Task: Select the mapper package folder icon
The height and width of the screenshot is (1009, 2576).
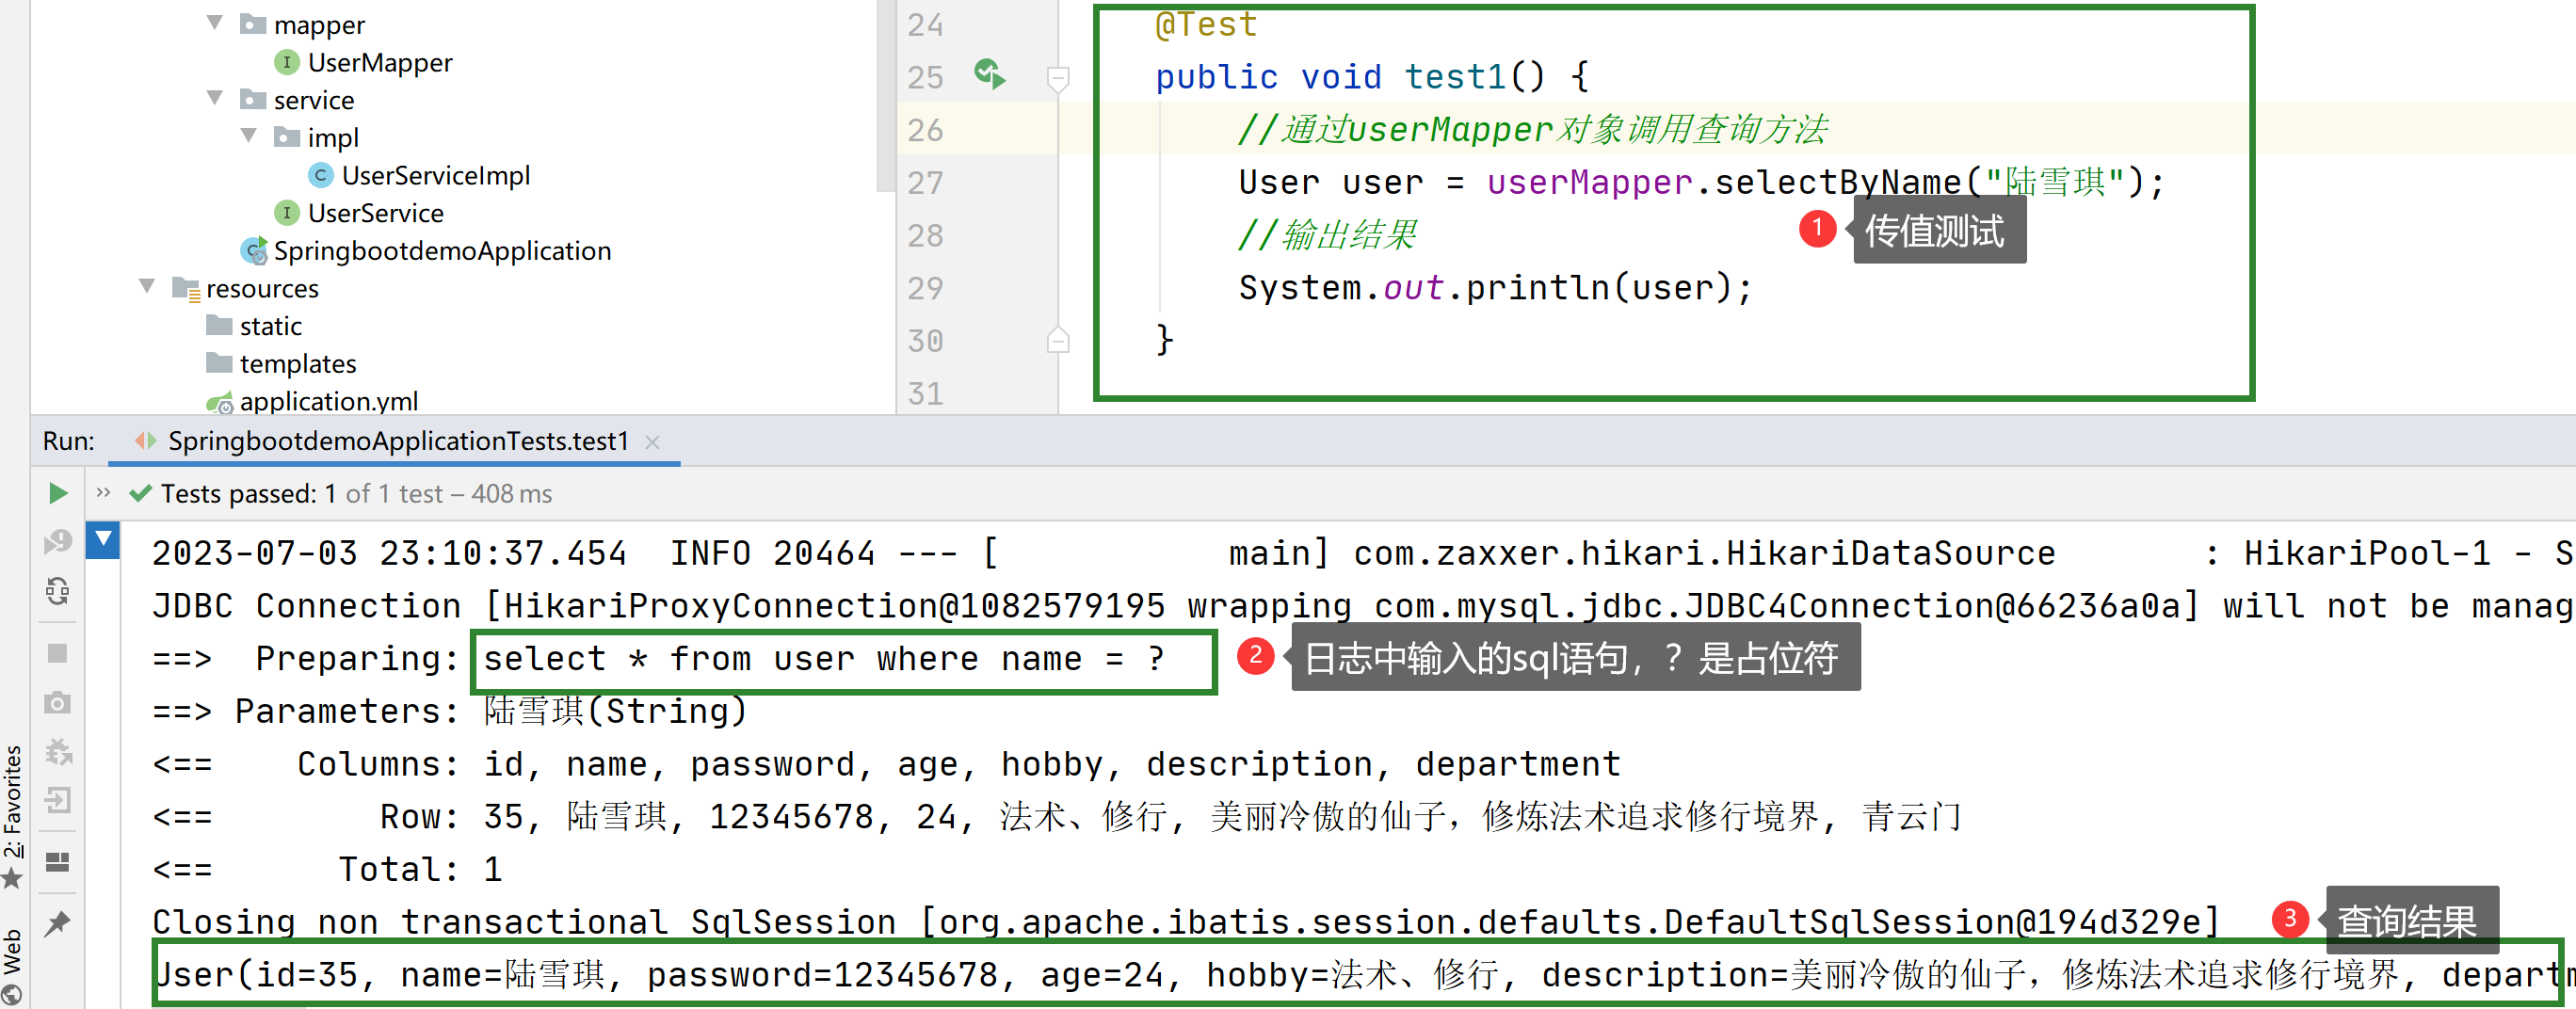Action: [253, 24]
